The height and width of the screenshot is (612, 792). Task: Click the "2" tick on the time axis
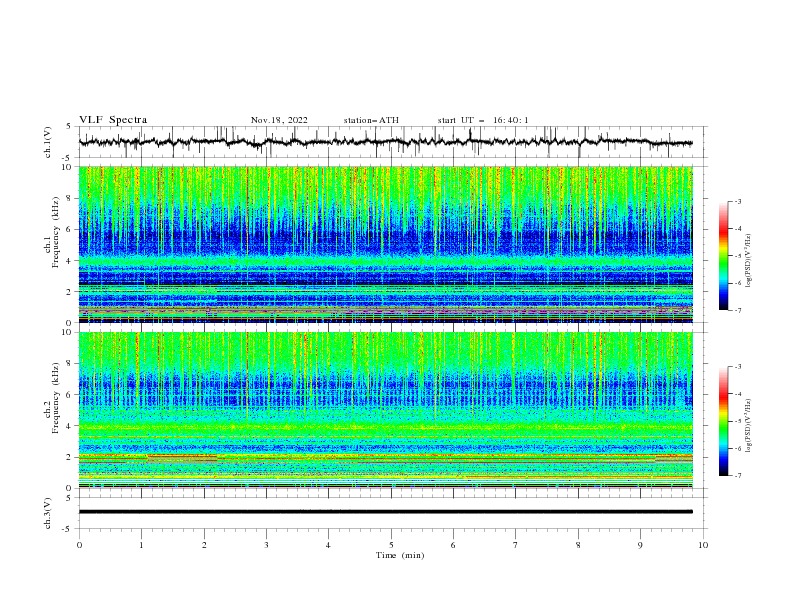click(x=204, y=545)
